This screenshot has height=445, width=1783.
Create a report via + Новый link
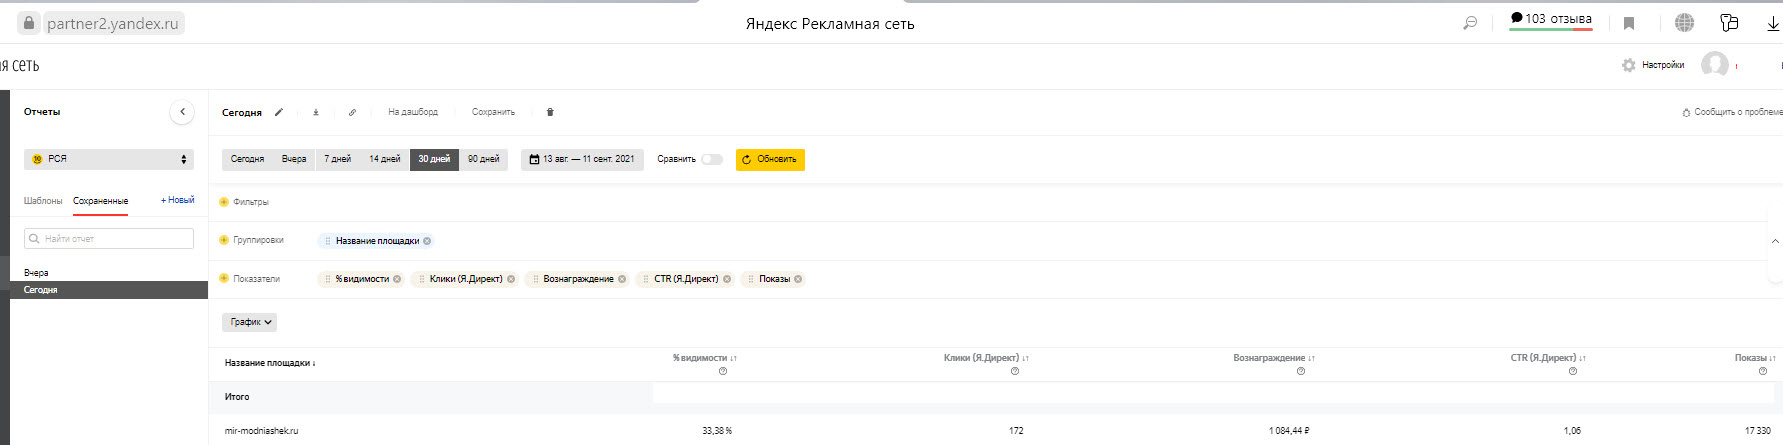pos(178,200)
